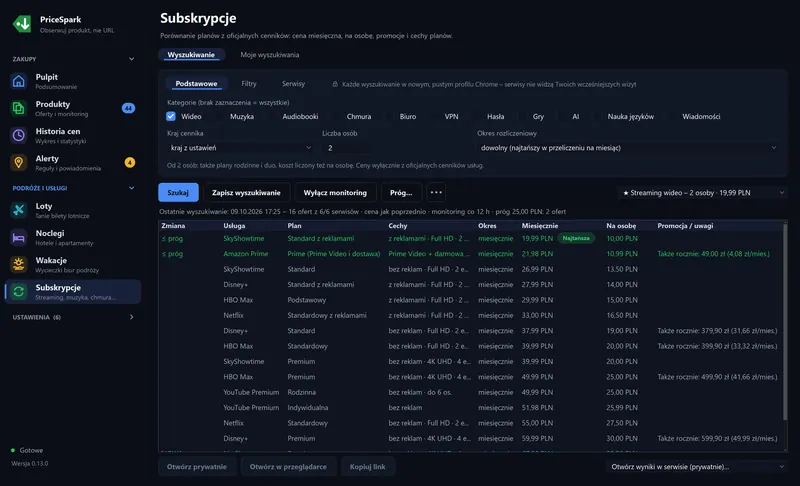Open Loty via its airplane icon
800x486 pixels.
point(19,210)
